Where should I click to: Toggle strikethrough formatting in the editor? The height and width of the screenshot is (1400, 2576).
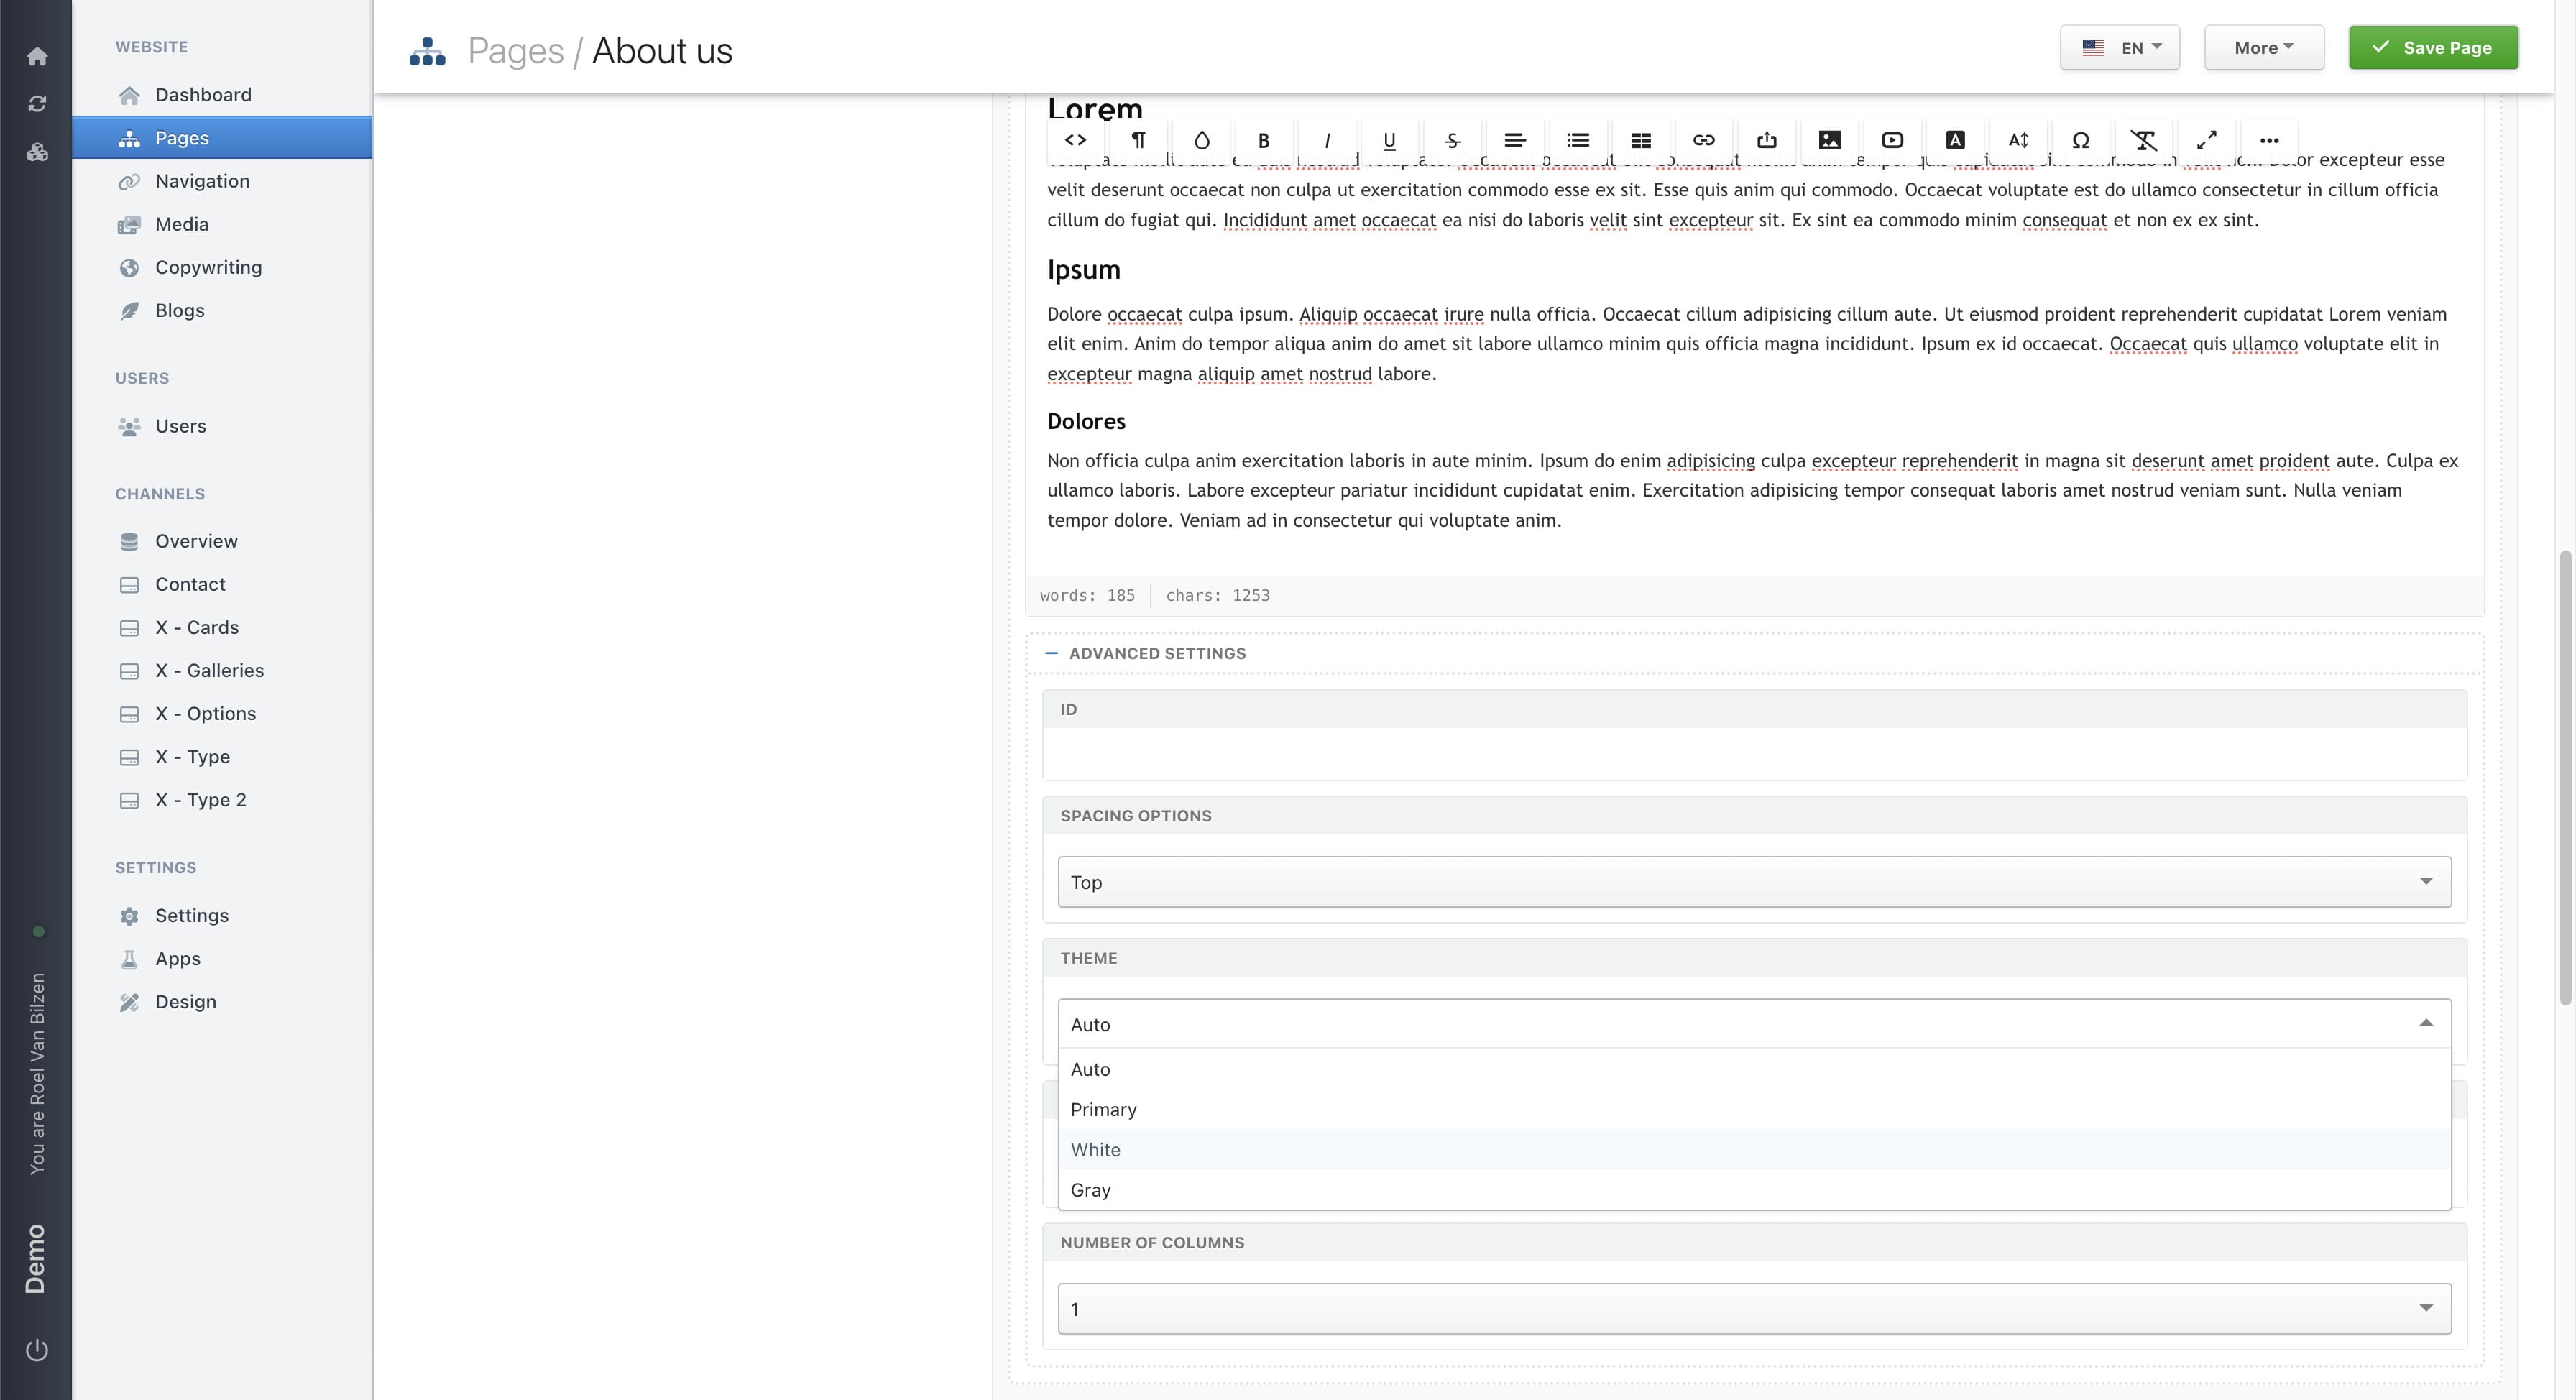coord(1453,140)
